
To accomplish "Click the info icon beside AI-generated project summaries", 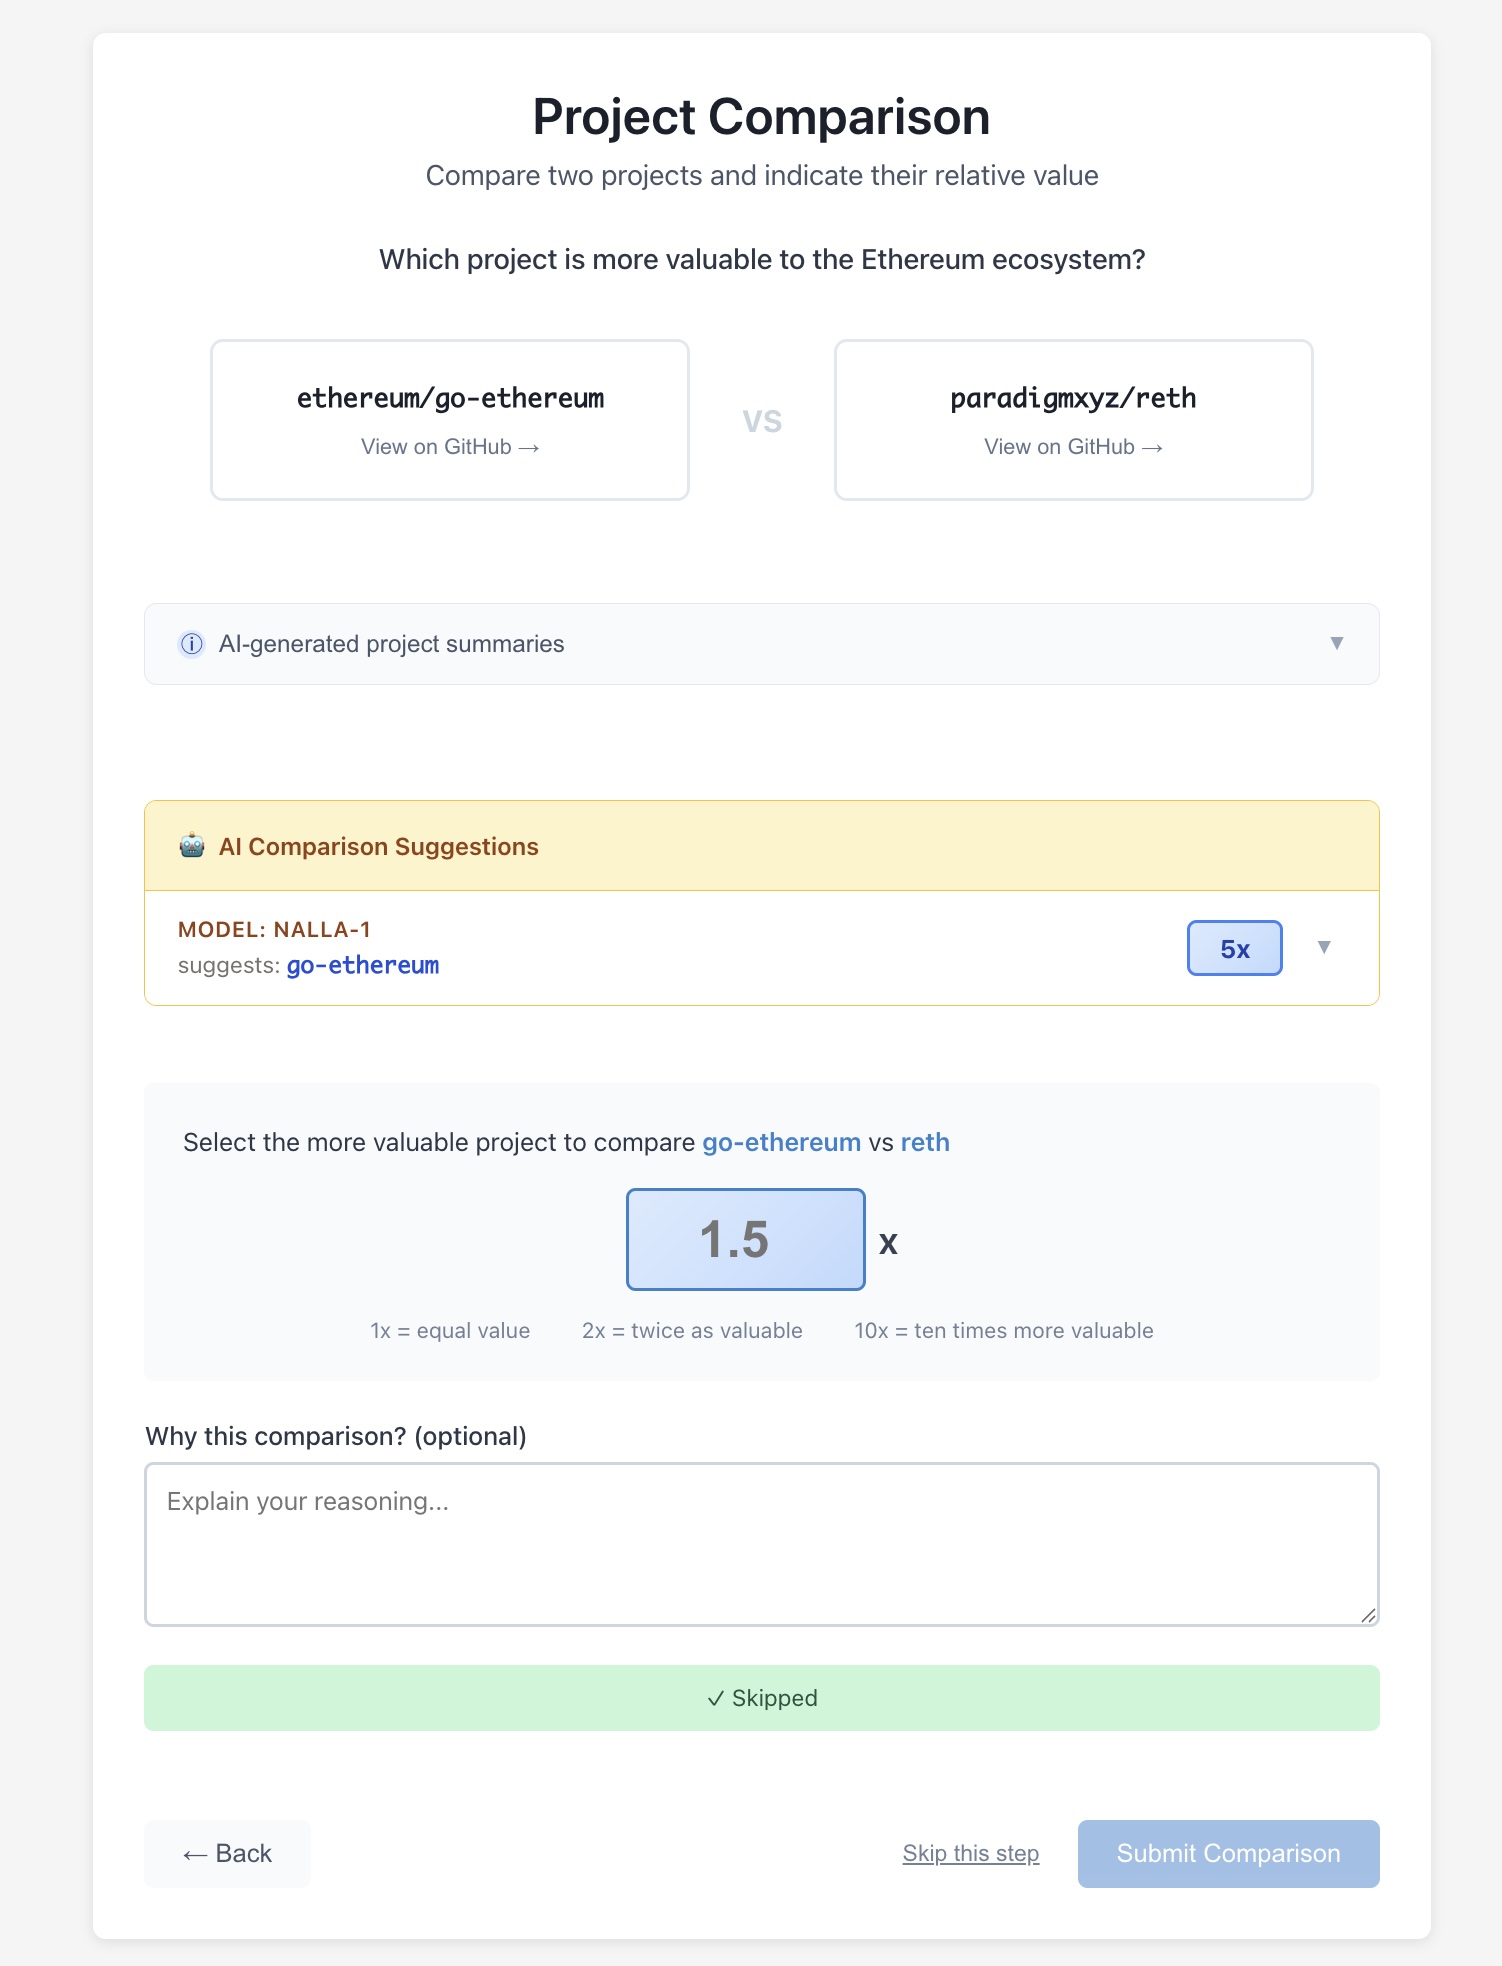I will (x=191, y=644).
